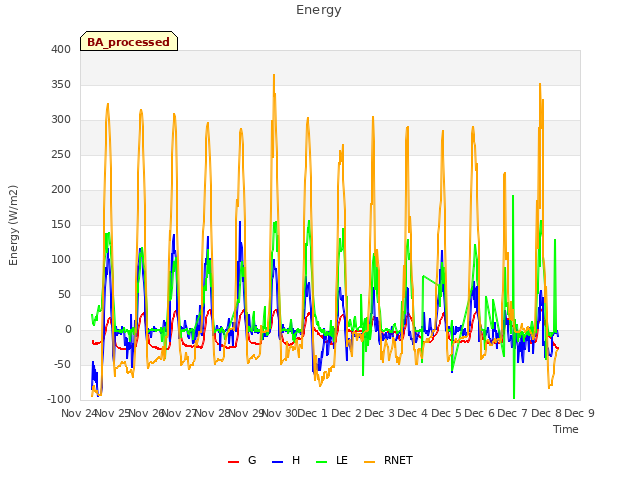Click the y-axis tick value 200
The image size is (640, 480).
coord(61,189)
